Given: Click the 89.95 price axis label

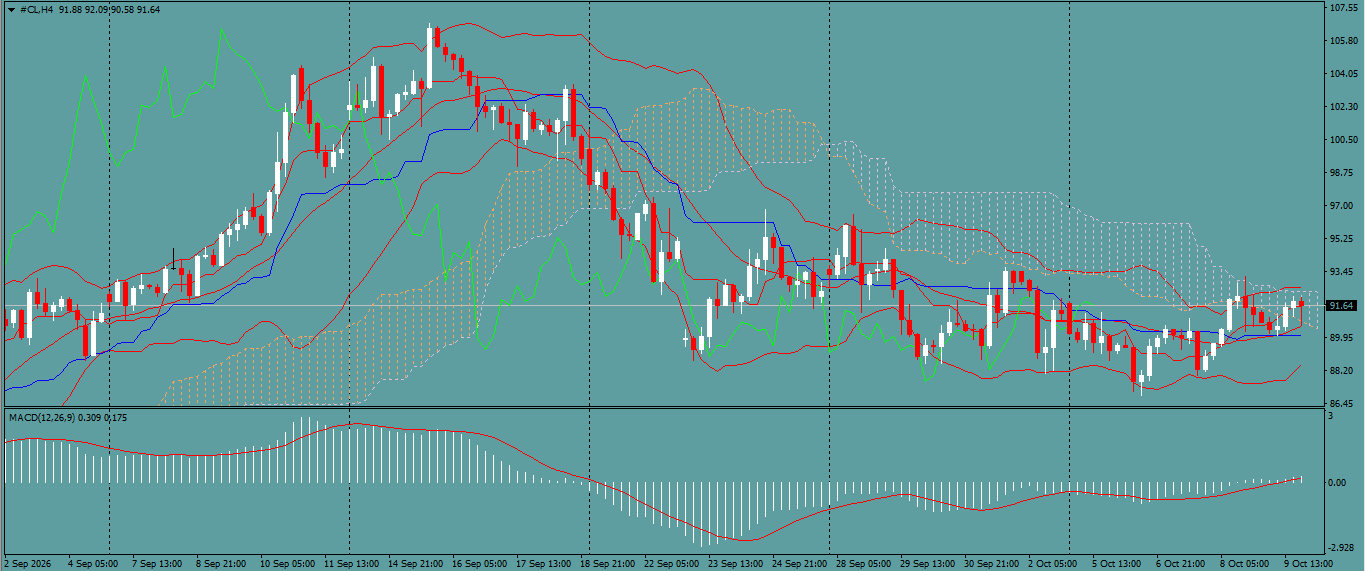Looking at the screenshot, I should point(1341,338).
